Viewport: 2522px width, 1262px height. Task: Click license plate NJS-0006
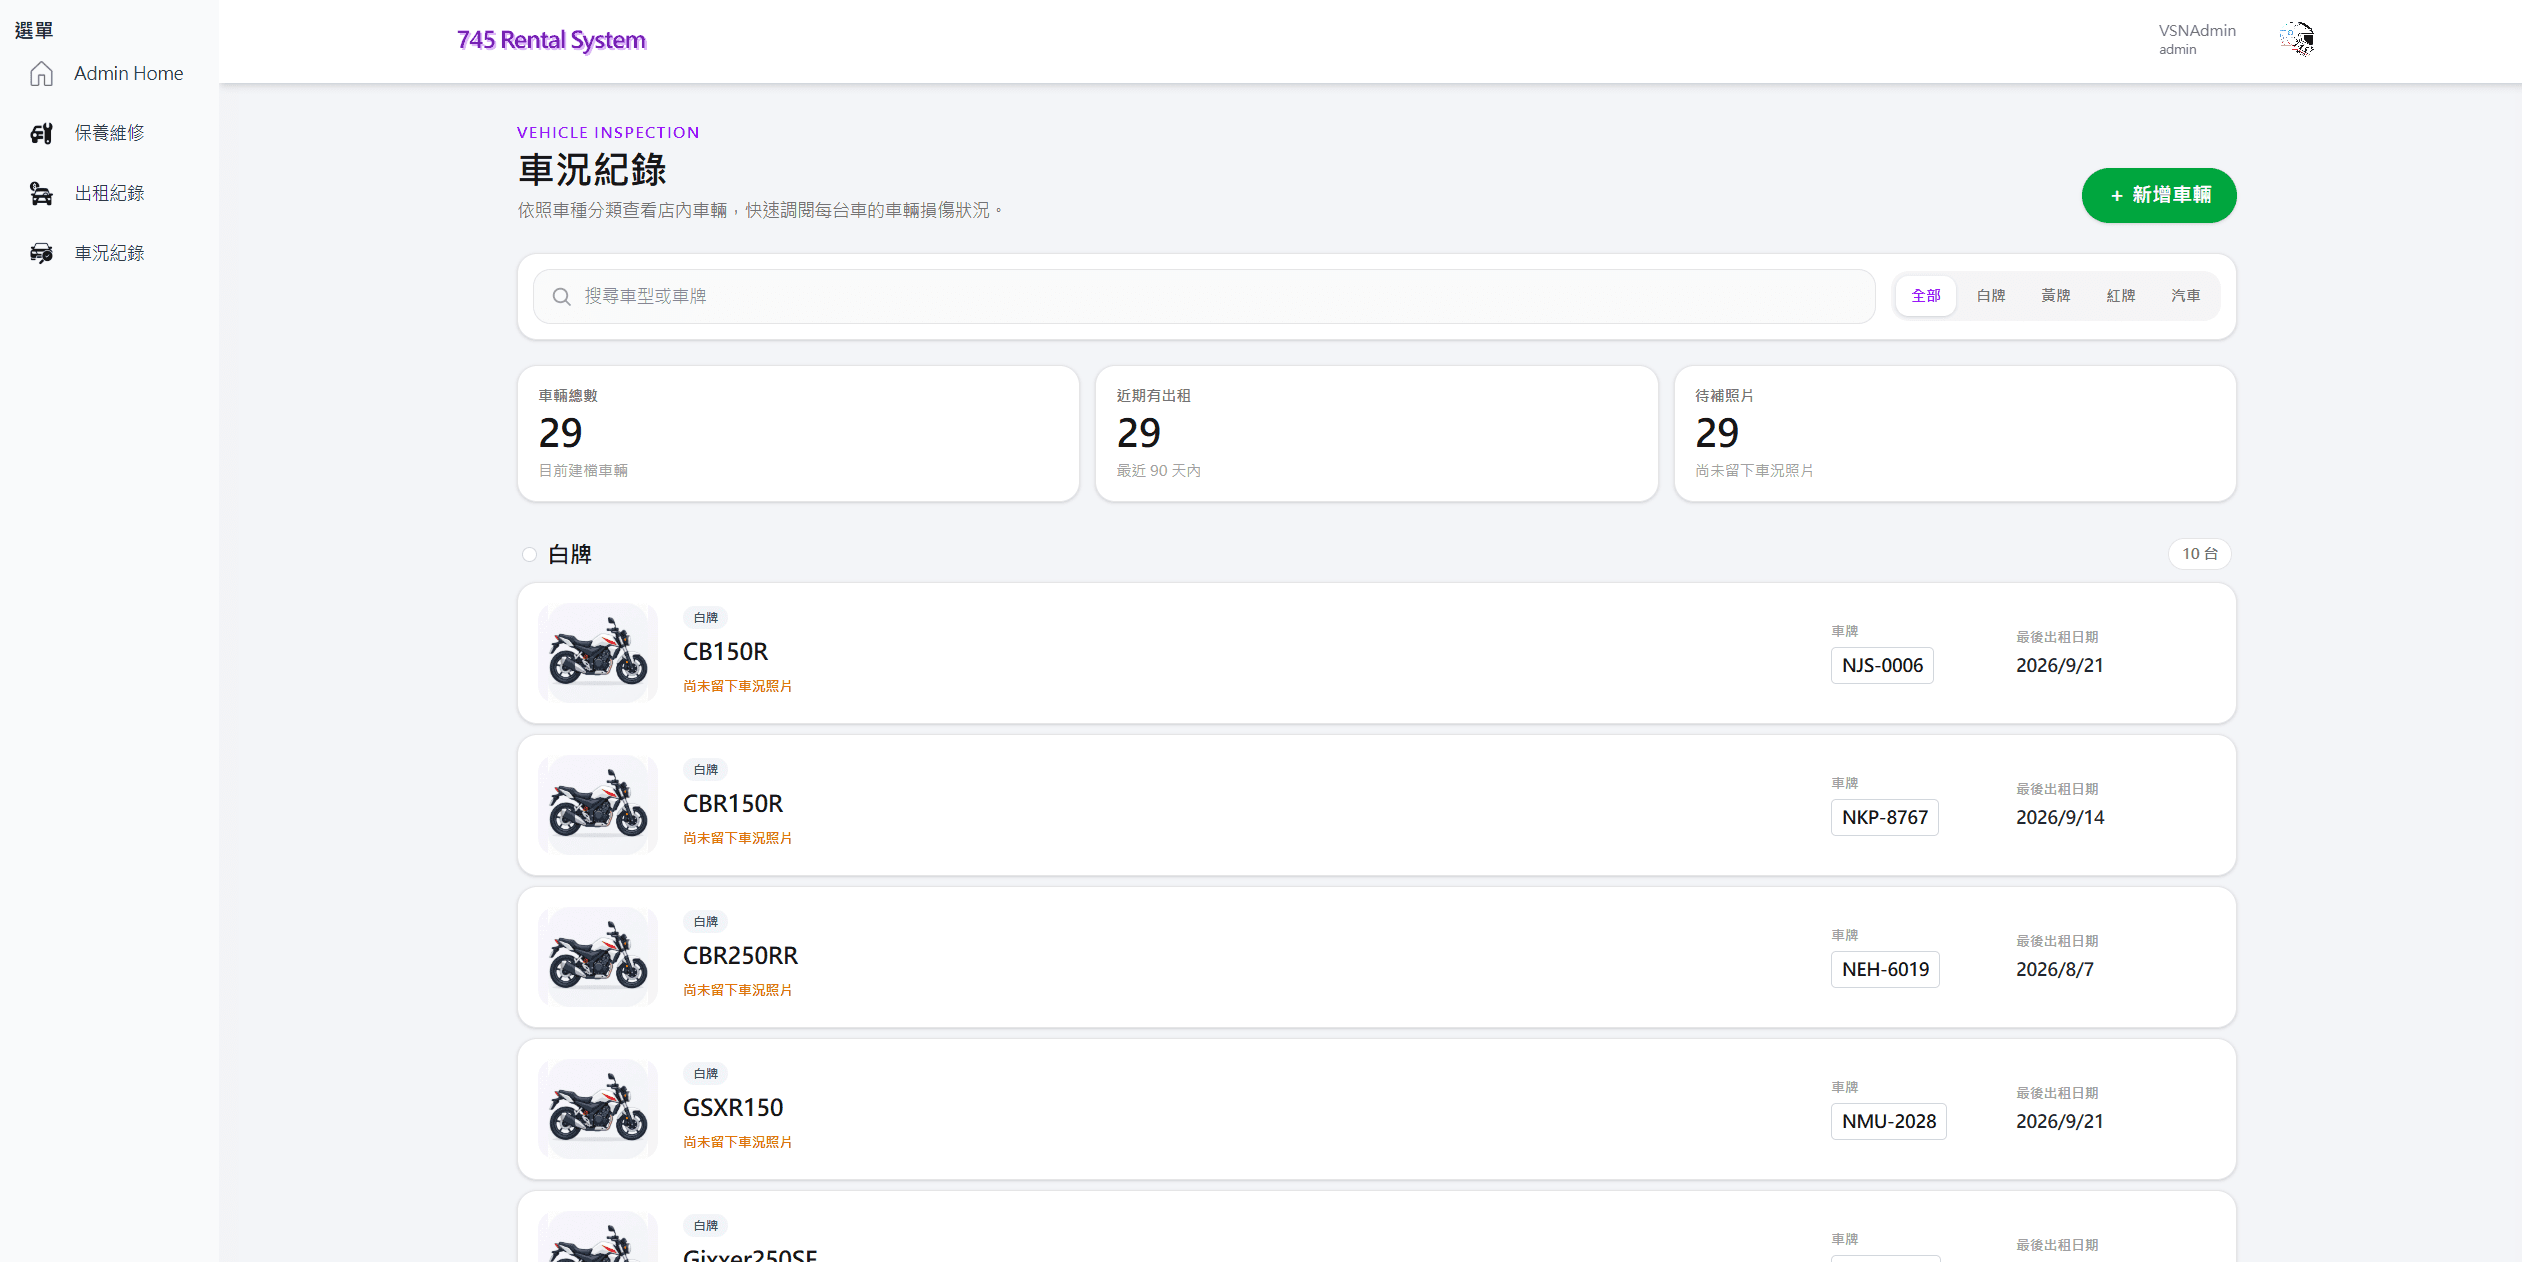pyautogui.click(x=1882, y=666)
